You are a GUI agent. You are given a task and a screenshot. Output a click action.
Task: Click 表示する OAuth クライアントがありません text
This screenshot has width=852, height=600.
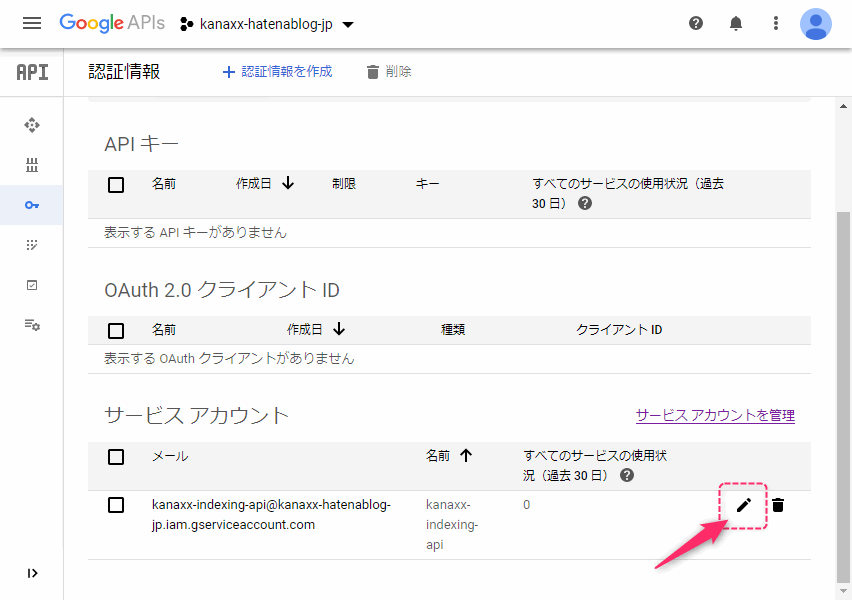pos(229,359)
